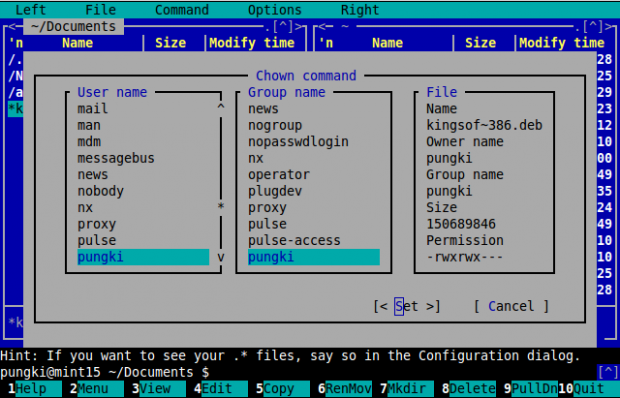Image resolution: width=620 pixels, height=398 pixels.
Task: Click the left panel [^] history button
Action: click(x=283, y=27)
